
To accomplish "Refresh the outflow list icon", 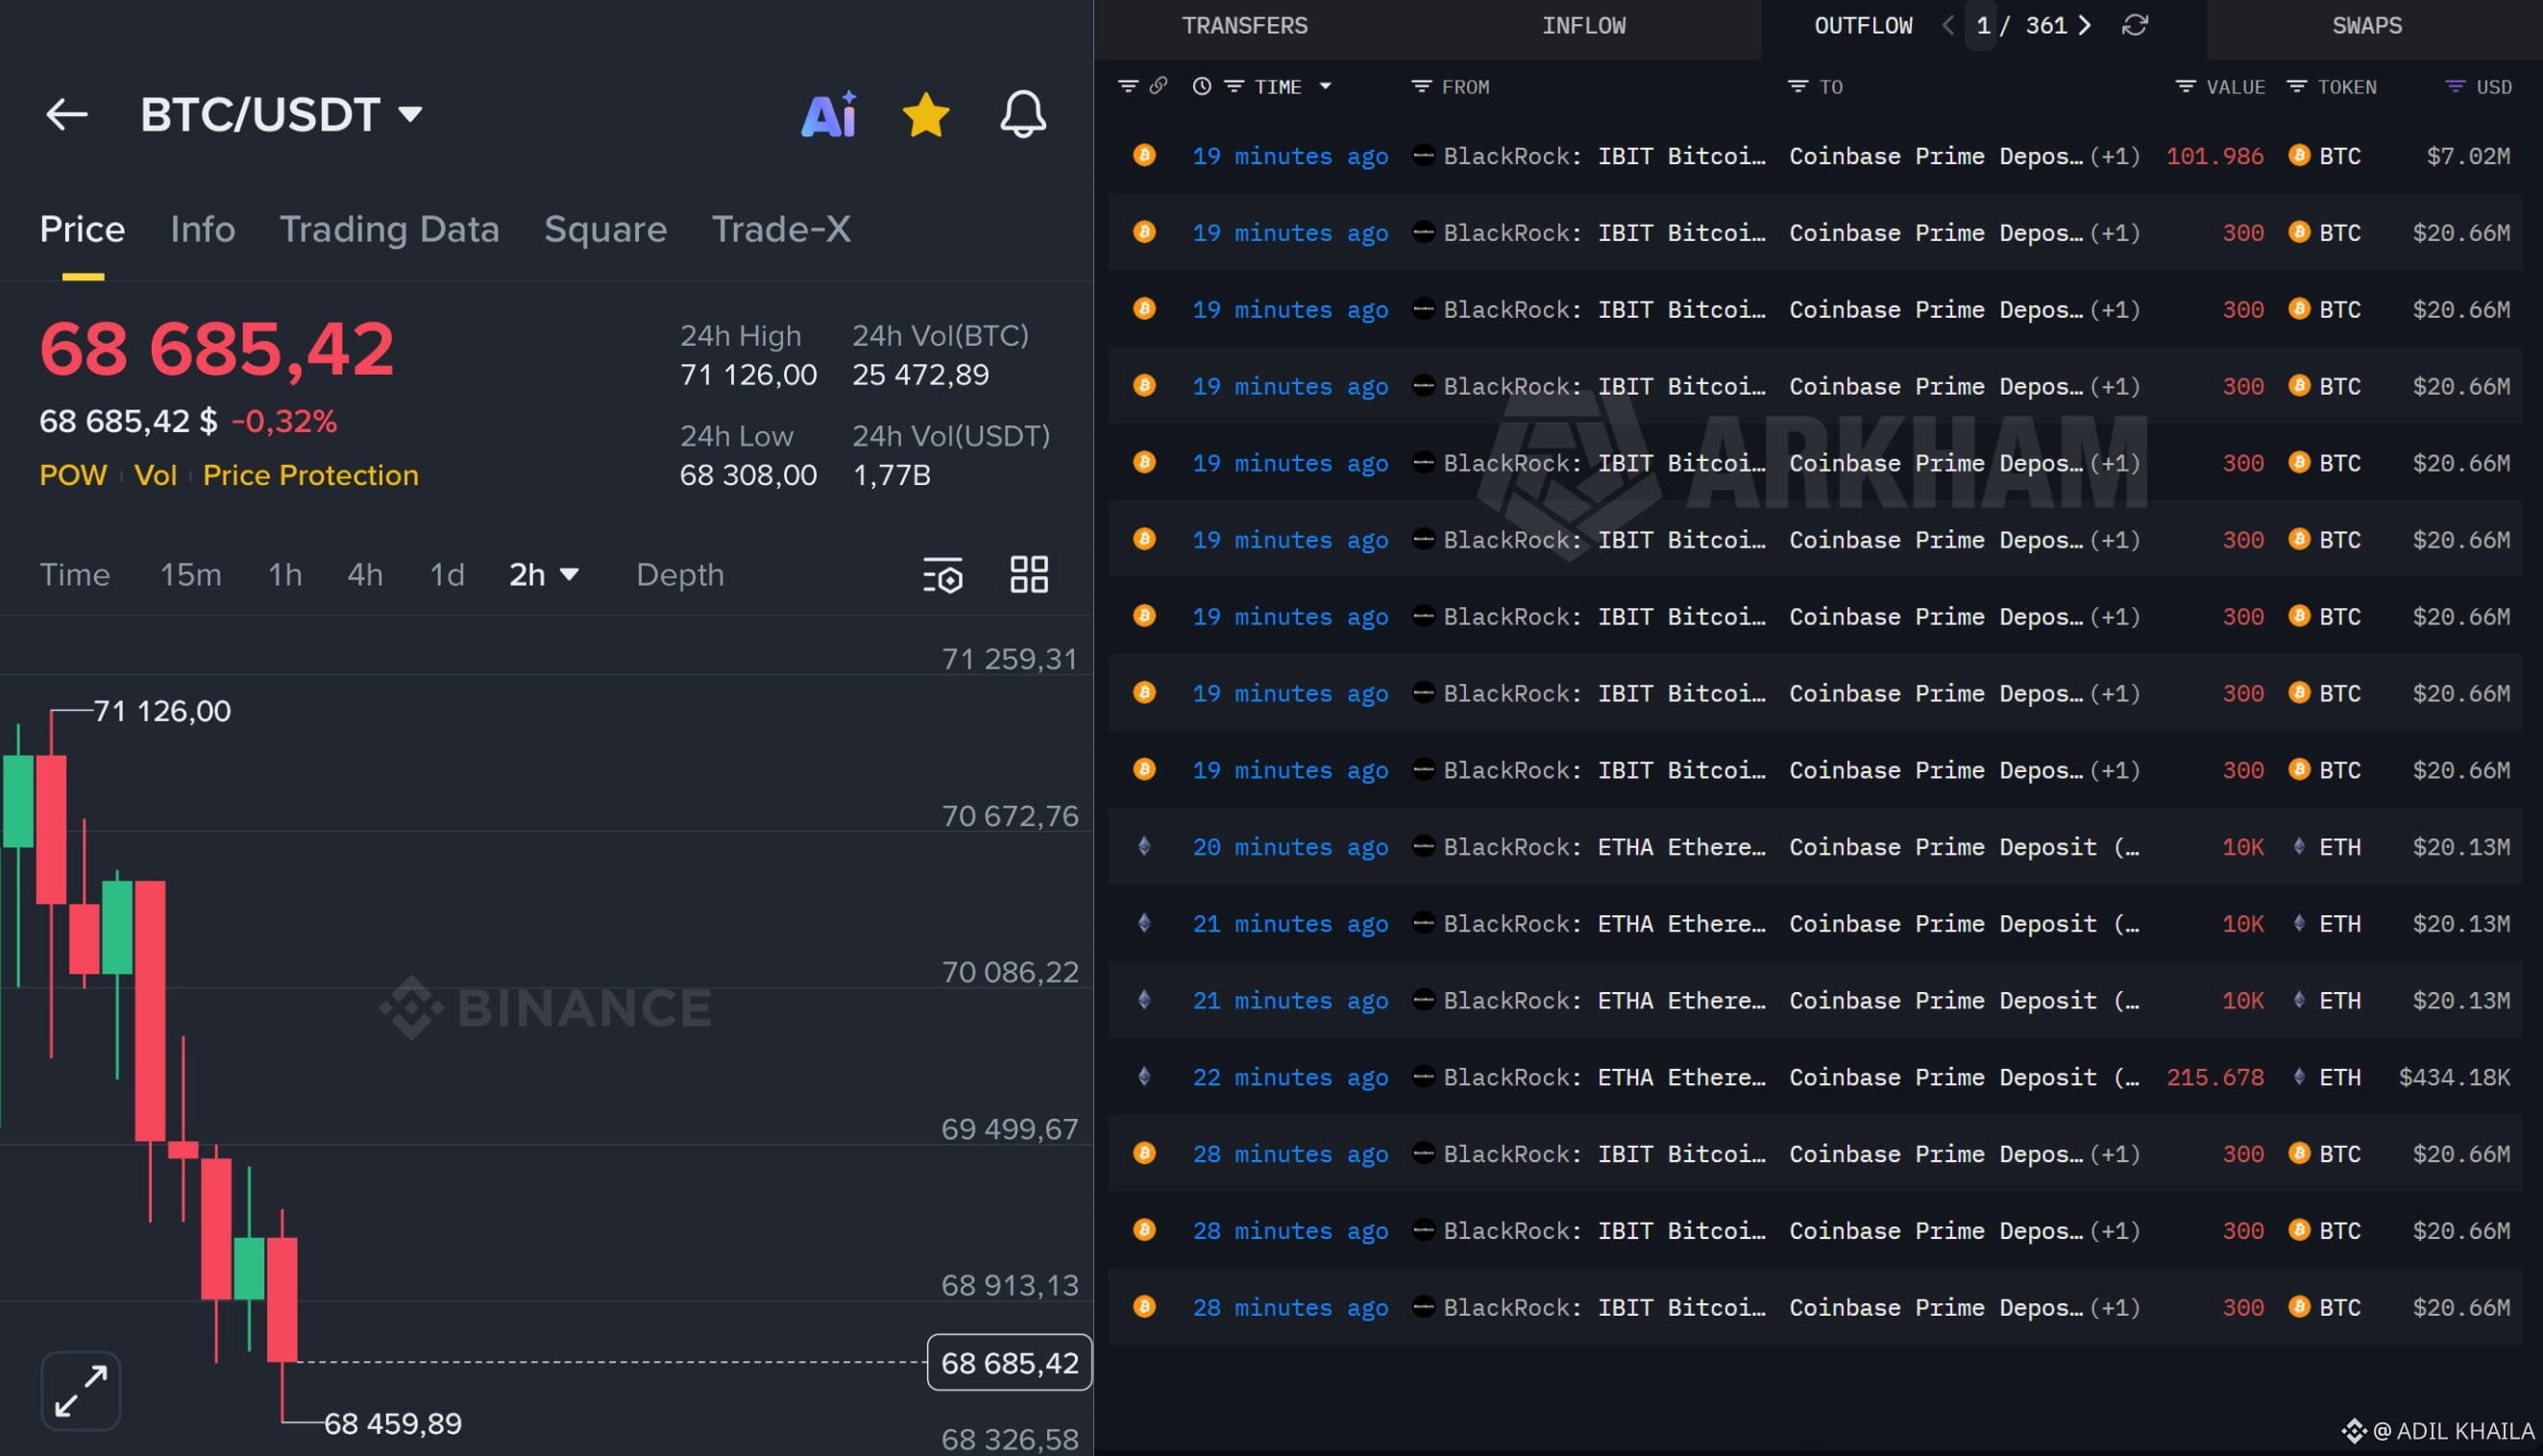I will point(2134,26).
